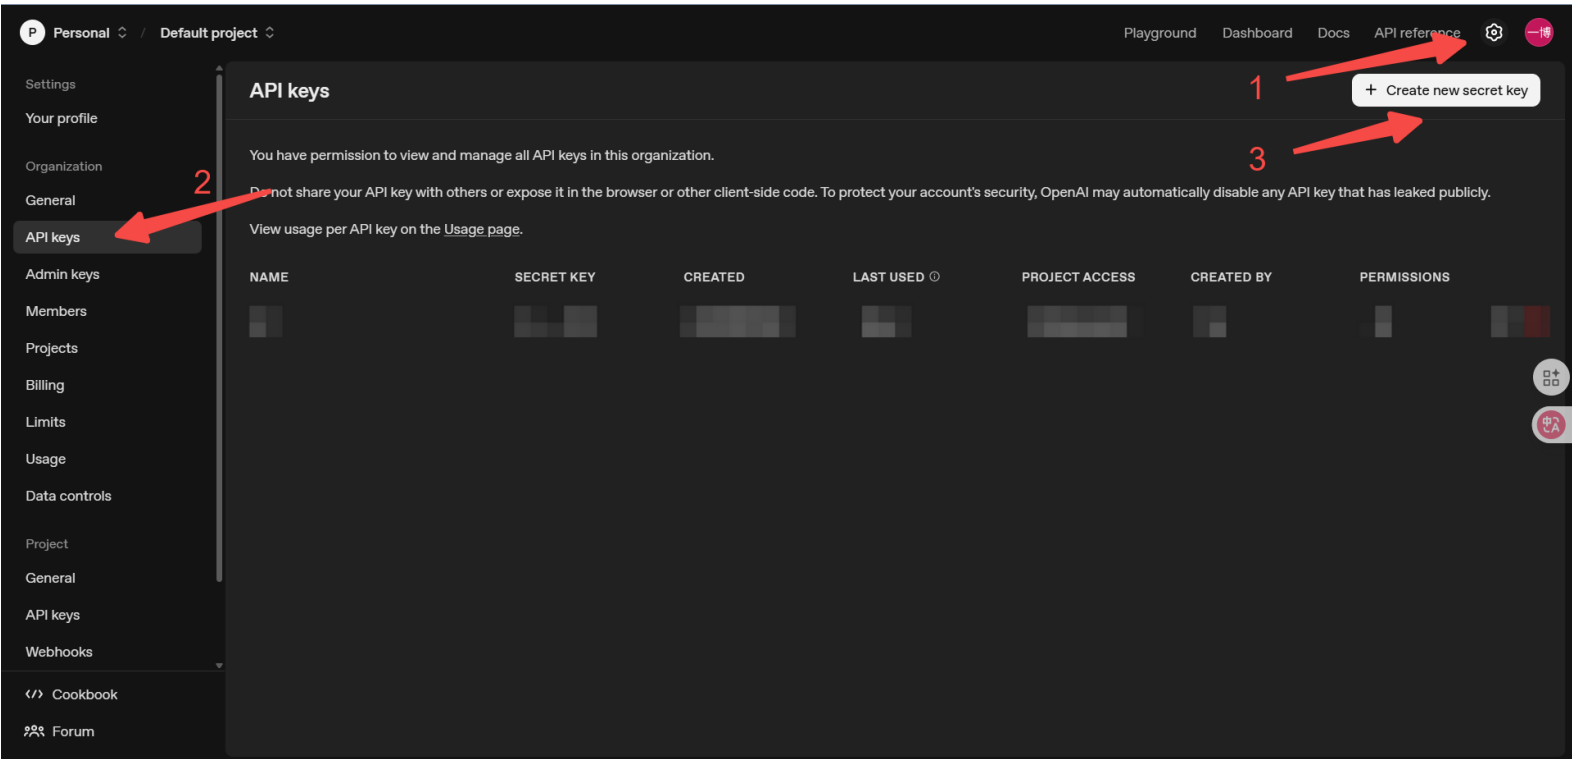Screen dimensions: 1572x759
Task: Click the SECRET KEY column header
Action: (555, 277)
